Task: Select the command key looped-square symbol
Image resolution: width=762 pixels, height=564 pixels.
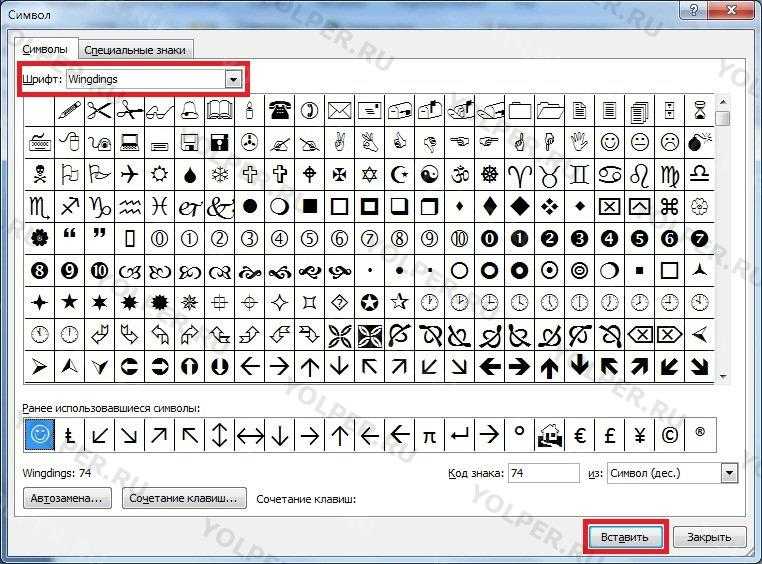Action: [x=670, y=207]
